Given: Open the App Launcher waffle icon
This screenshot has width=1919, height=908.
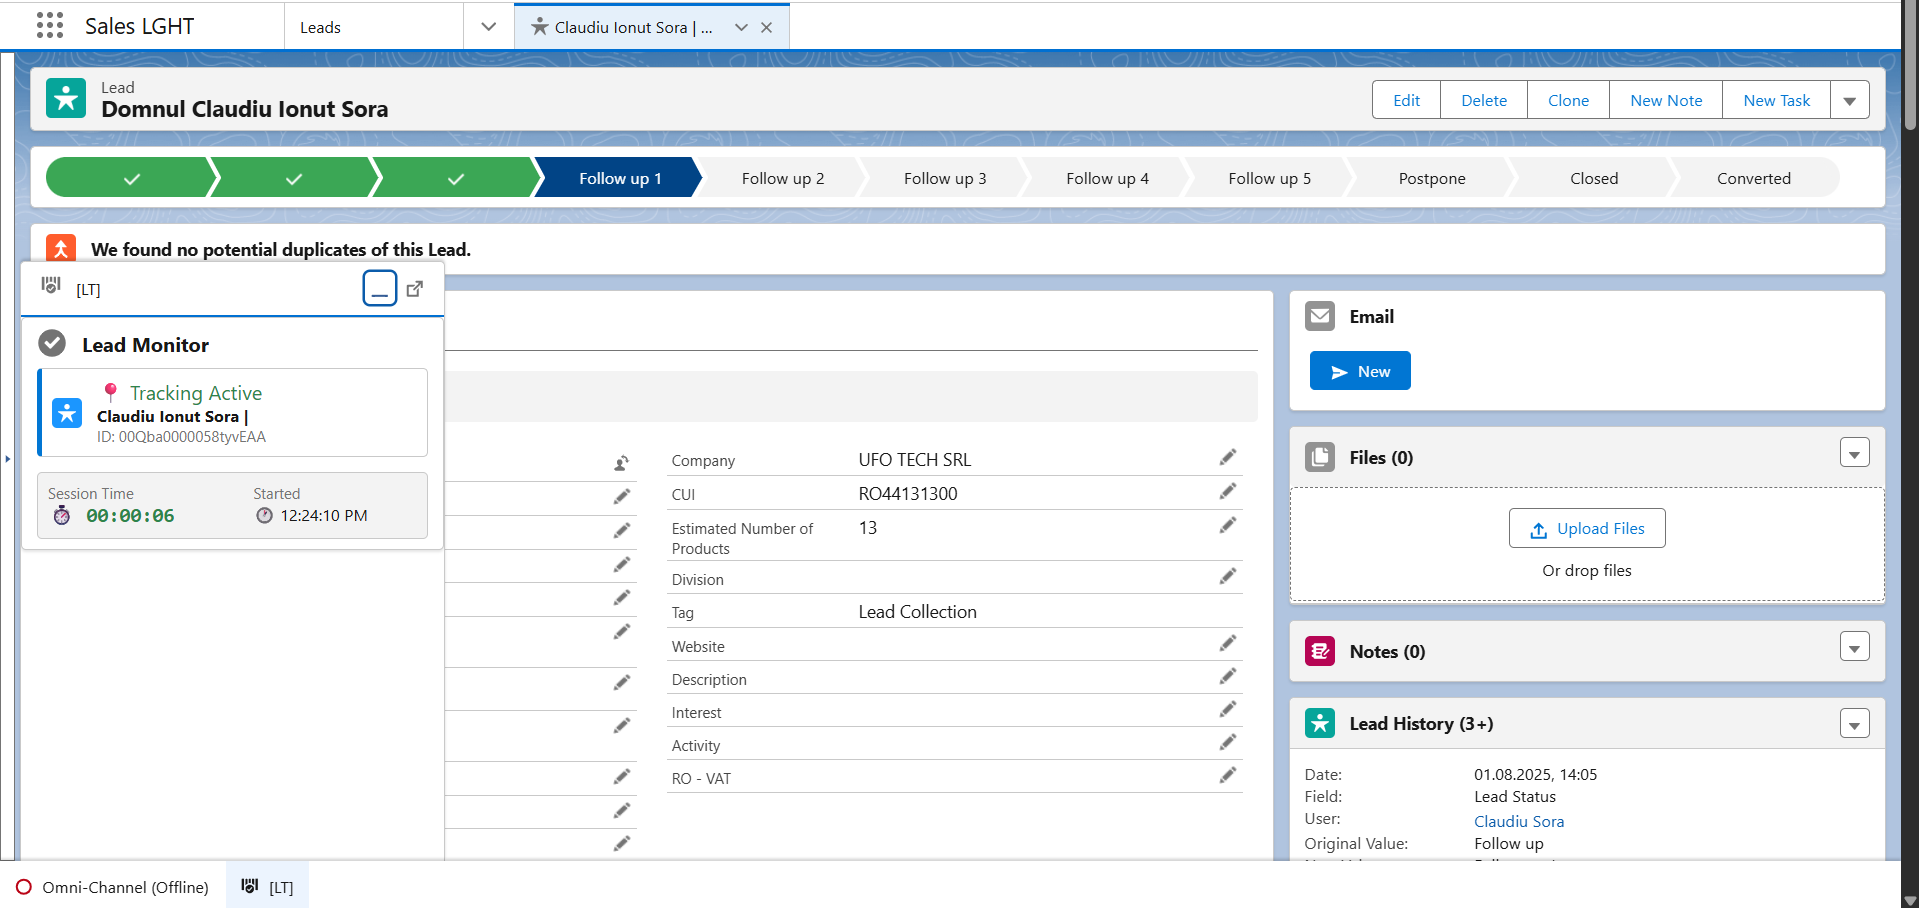Looking at the screenshot, I should [49, 25].
